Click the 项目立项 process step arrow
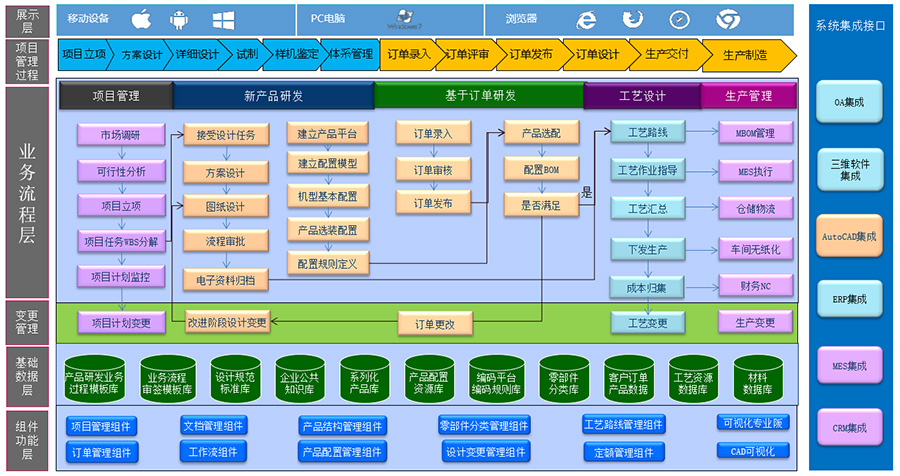 [82, 55]
